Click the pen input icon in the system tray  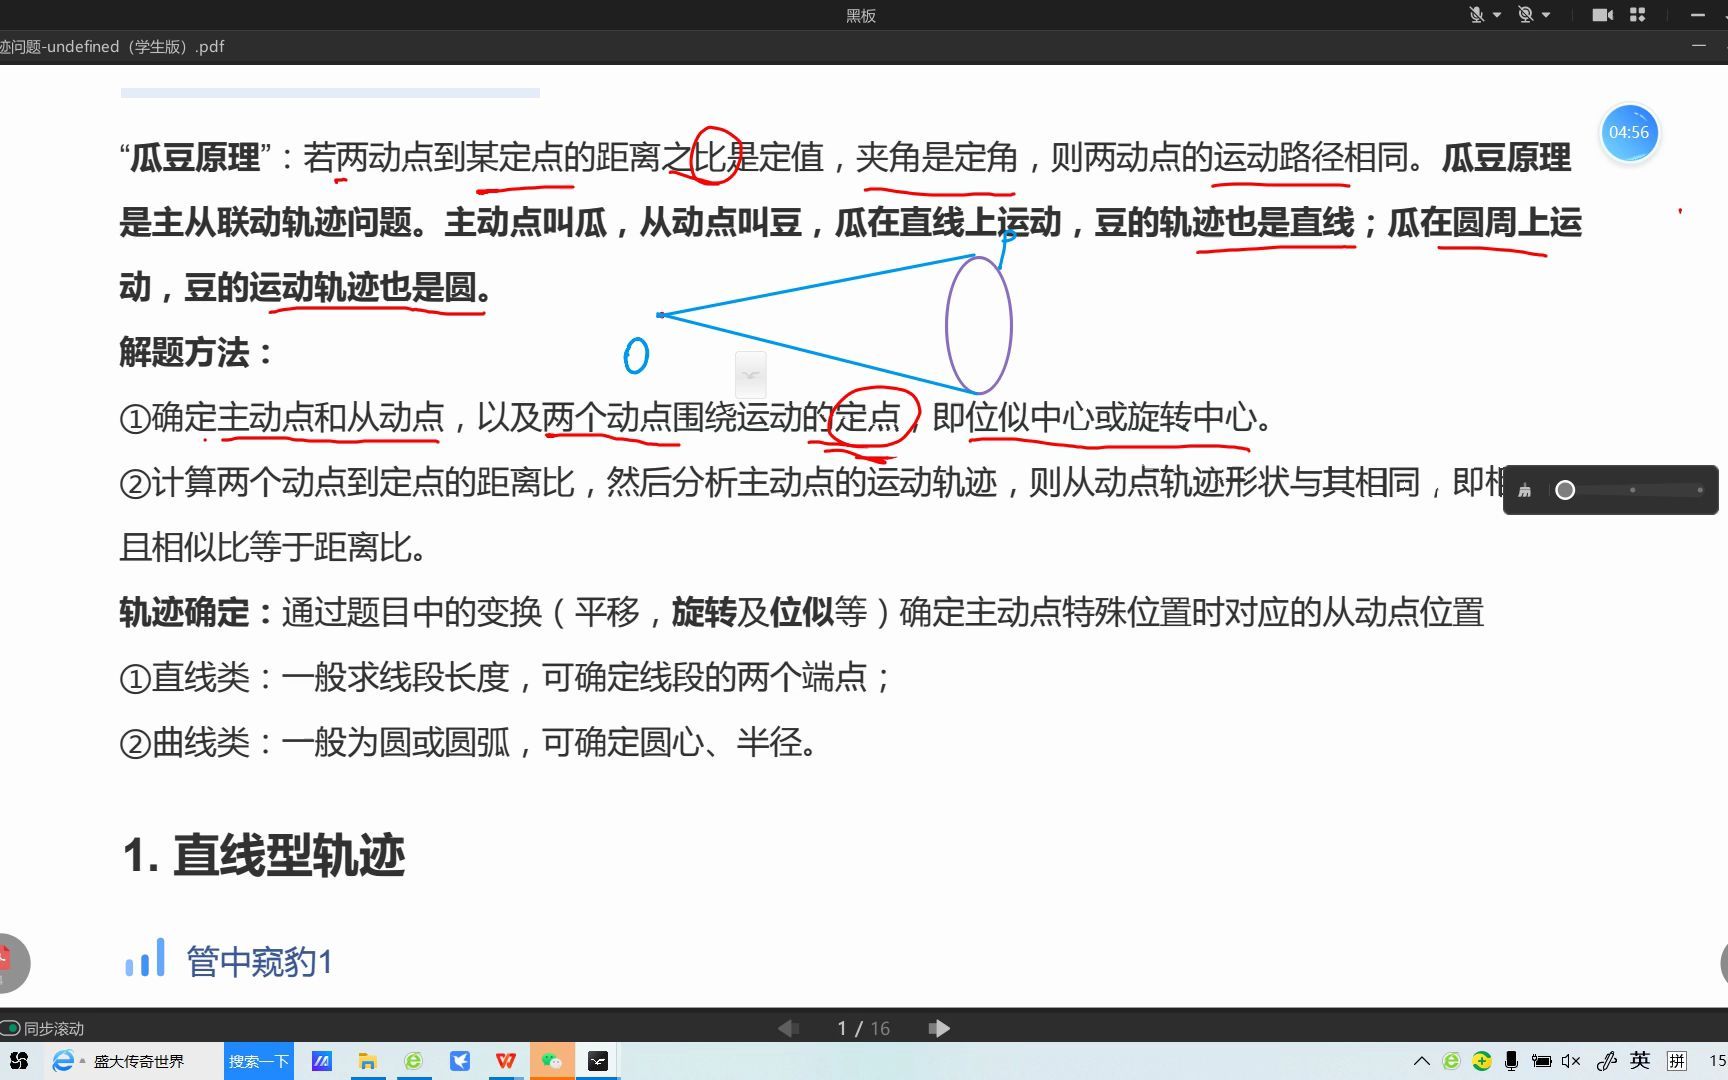click(1606, 1061)
